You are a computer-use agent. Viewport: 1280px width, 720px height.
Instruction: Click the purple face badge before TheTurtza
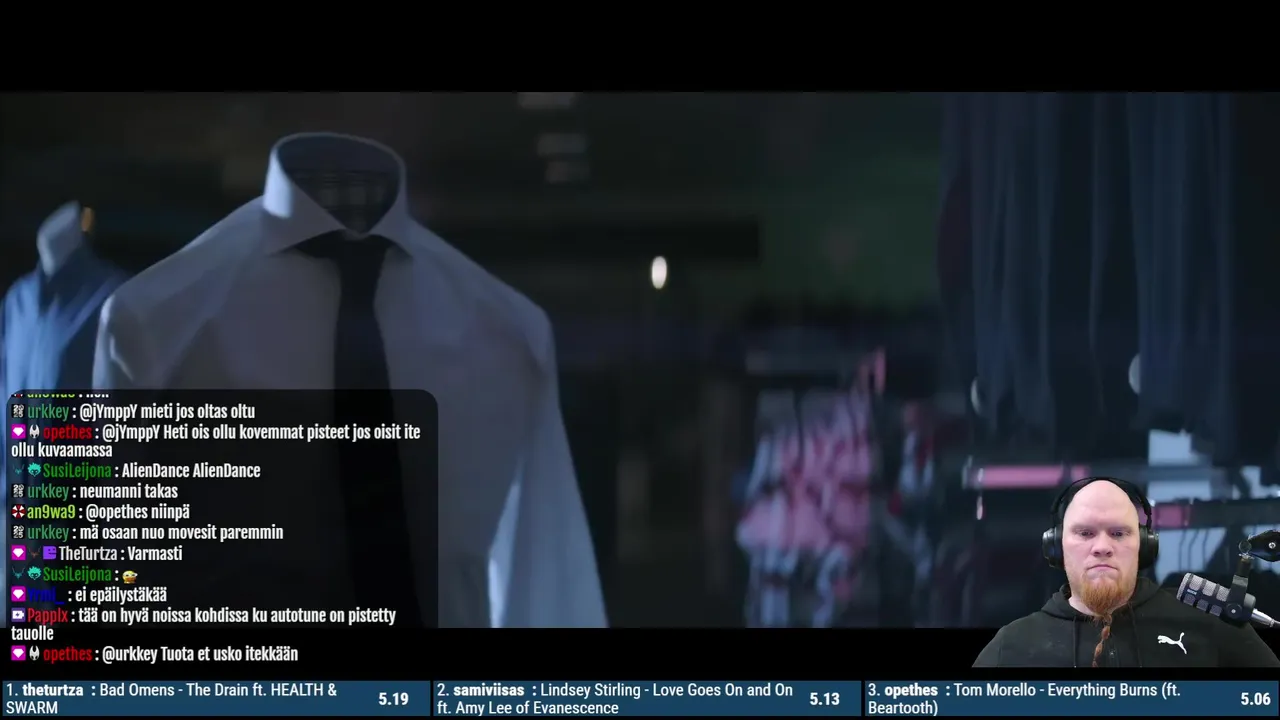49,553
